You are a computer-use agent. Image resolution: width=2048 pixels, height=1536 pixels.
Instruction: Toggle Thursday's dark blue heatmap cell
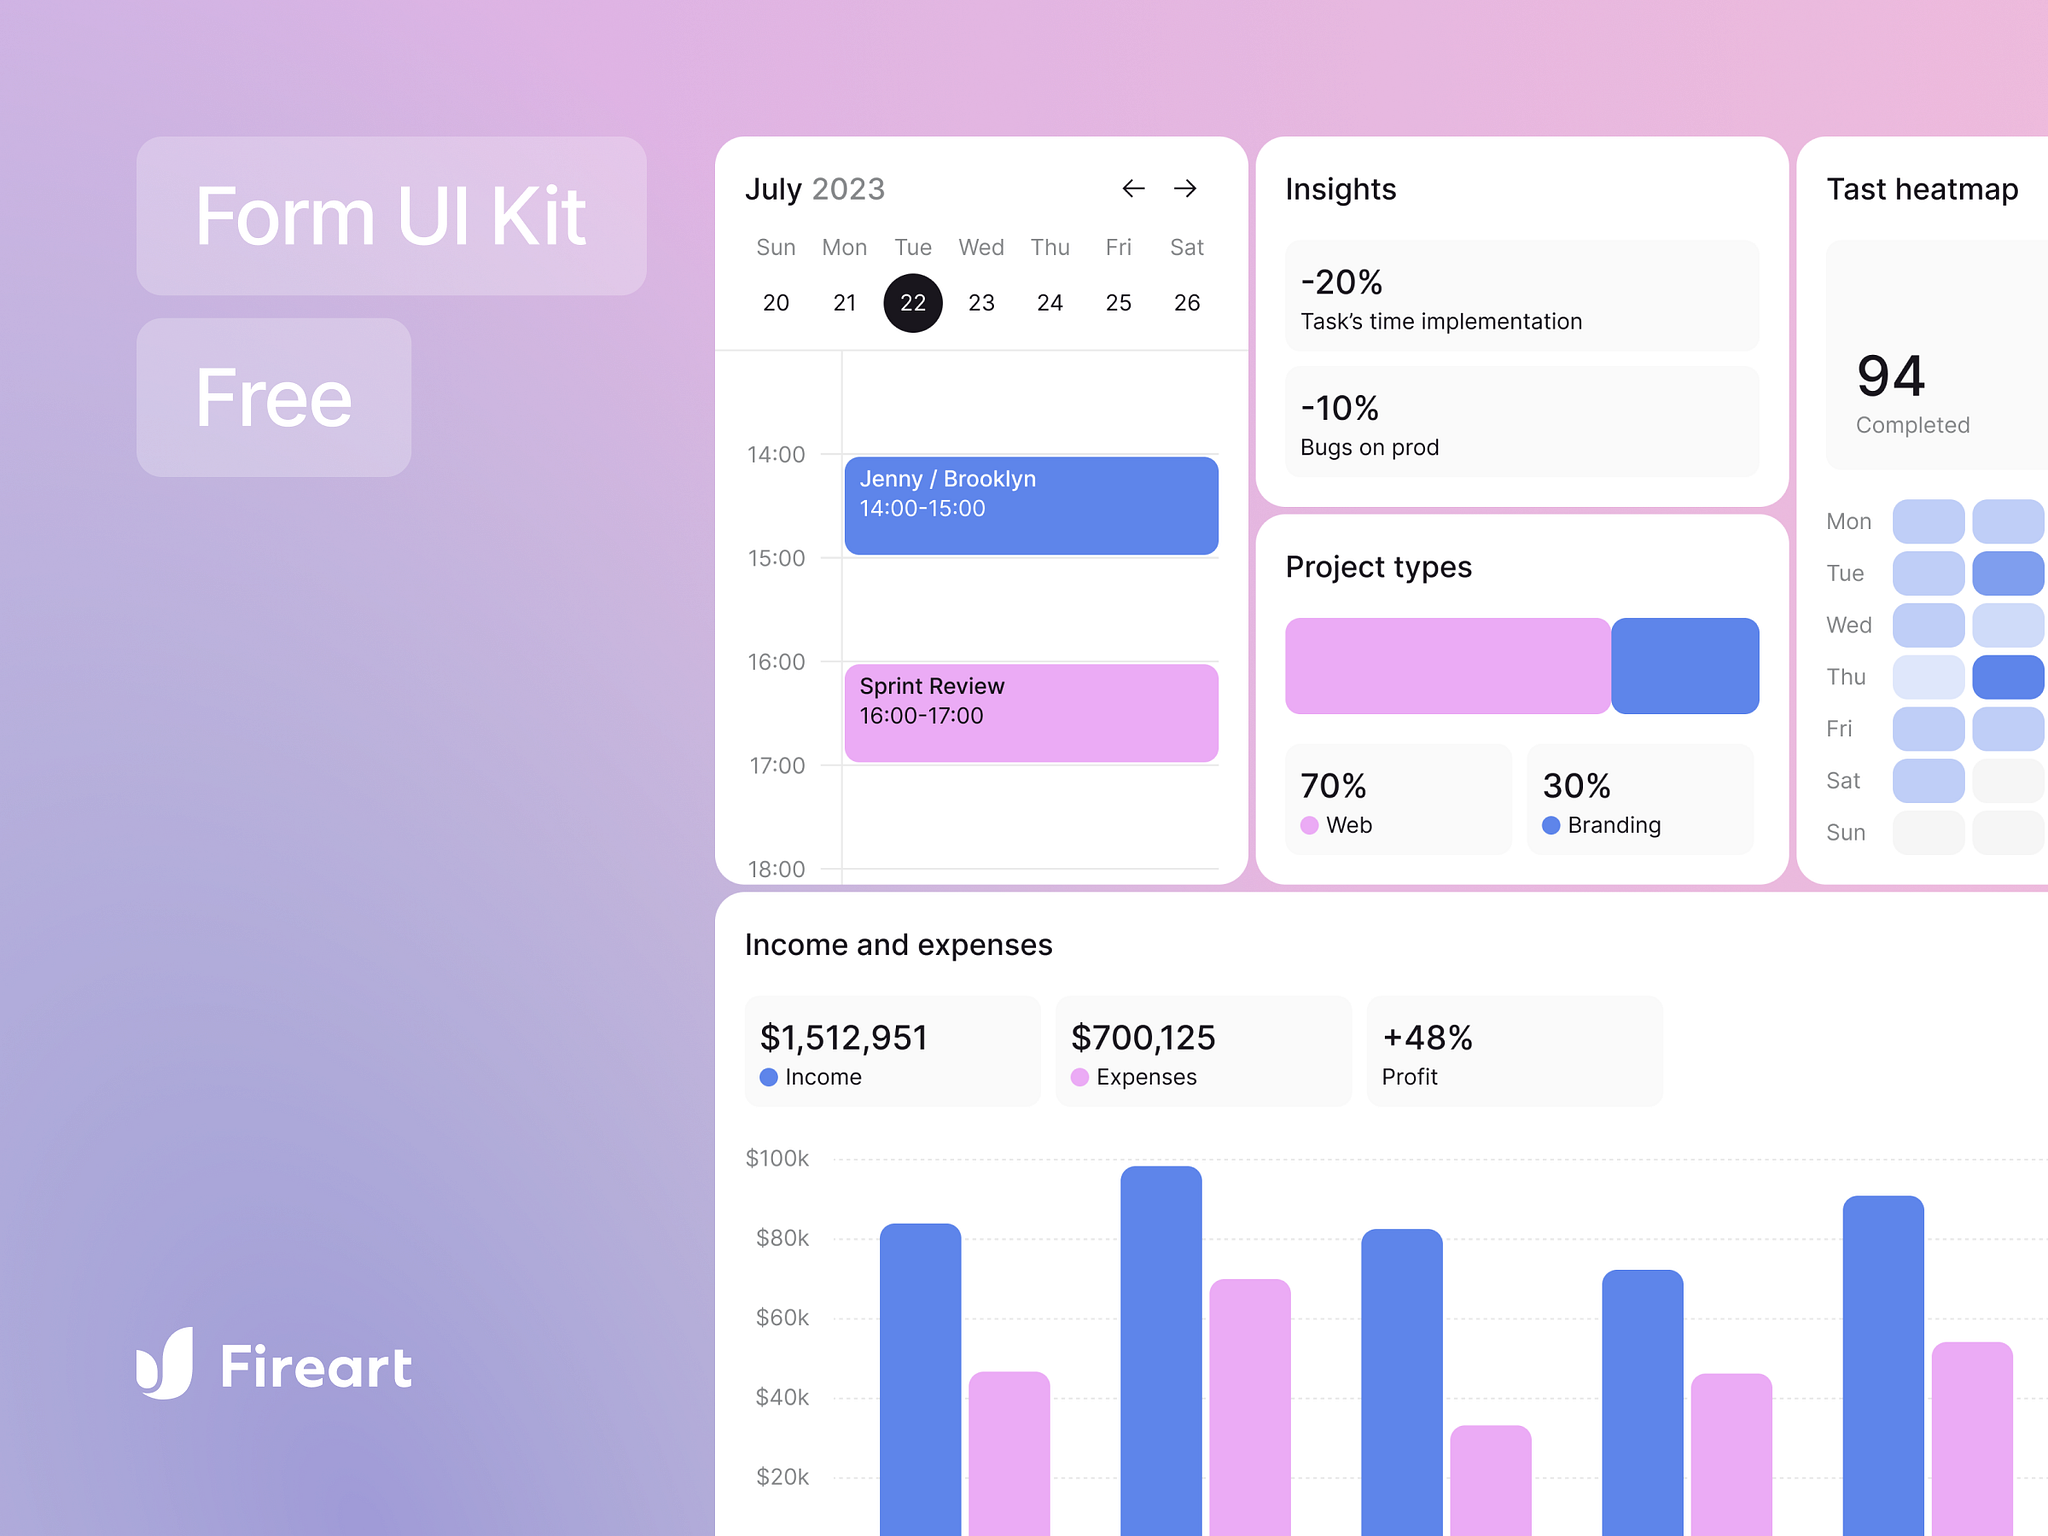click(2008, 677)
